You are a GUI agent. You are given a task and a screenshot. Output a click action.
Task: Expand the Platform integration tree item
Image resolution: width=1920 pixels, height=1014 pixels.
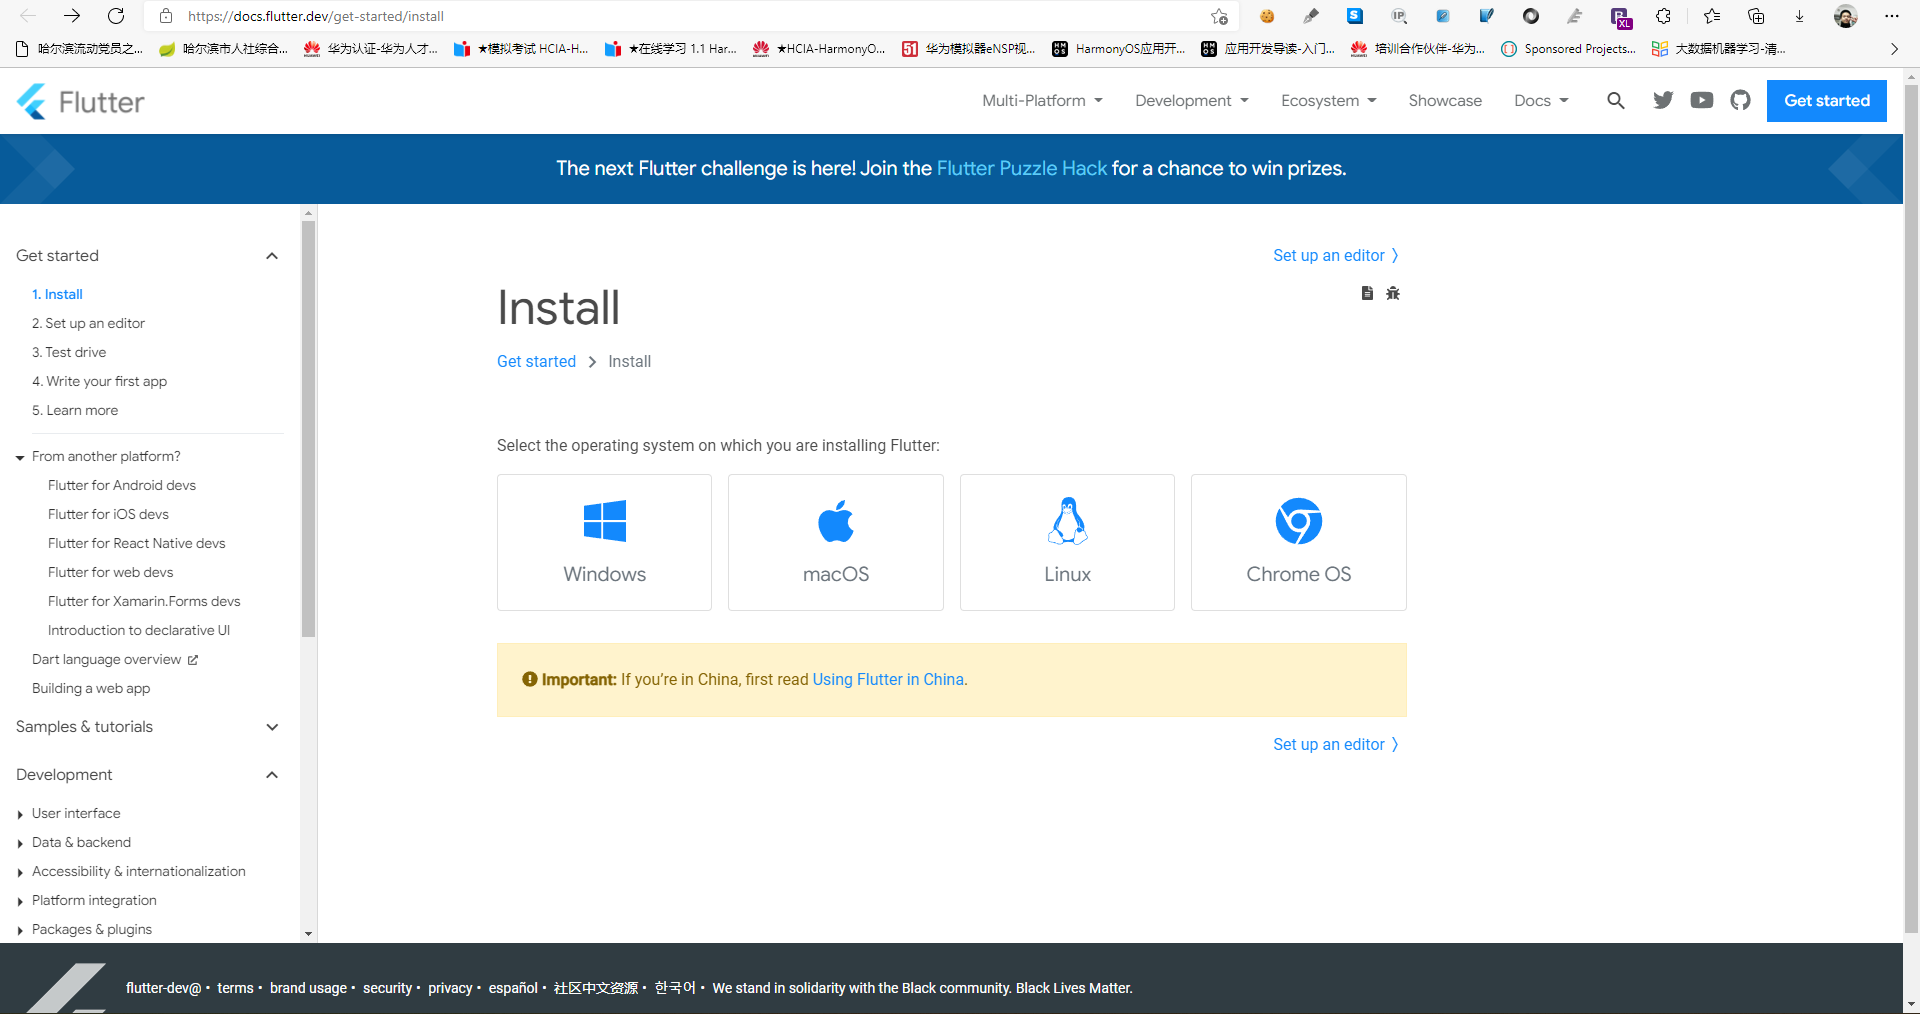pyautogui.click(x=20, y=901)
